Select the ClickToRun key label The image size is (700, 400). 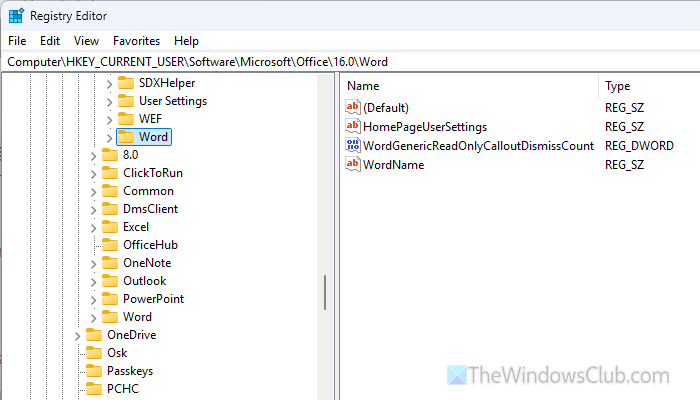(x=153, y=173)
